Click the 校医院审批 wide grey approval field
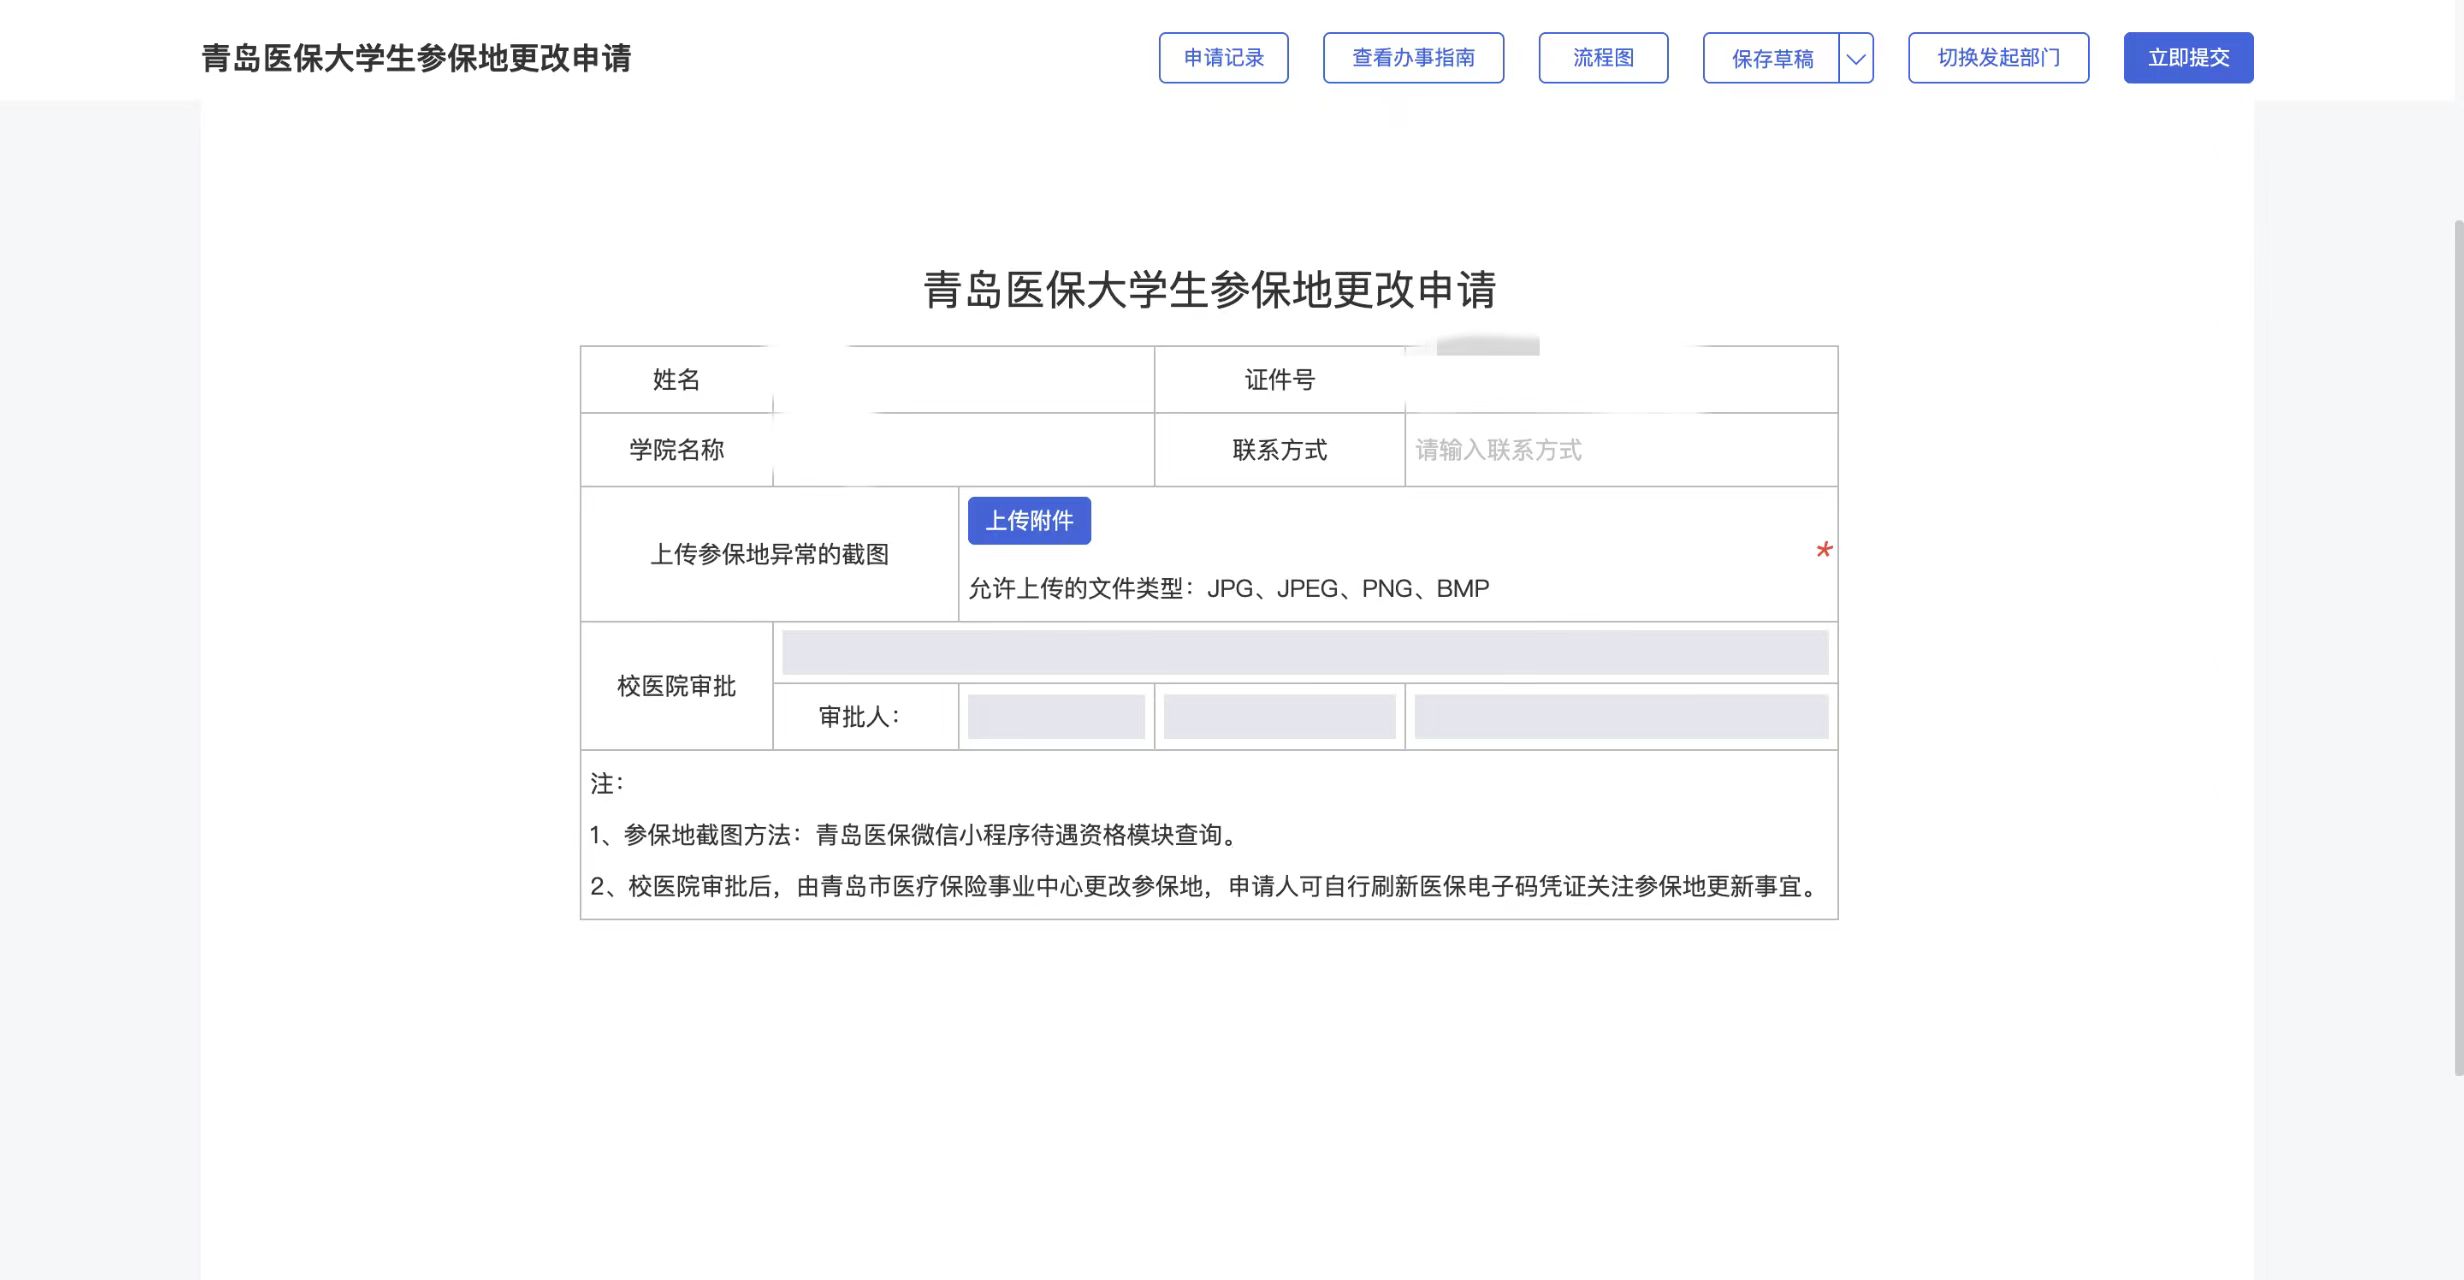 1305,653
